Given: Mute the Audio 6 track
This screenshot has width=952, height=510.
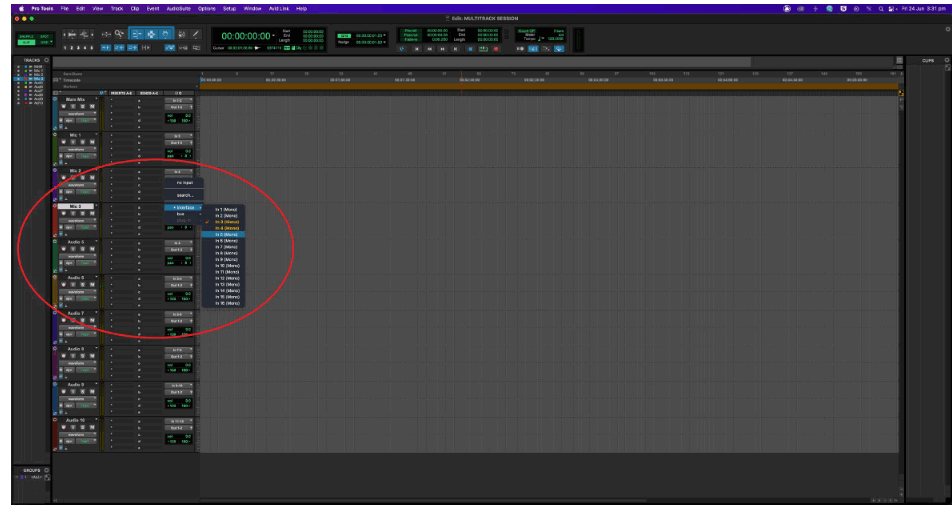Looking at the screenshot, I should click(x=92, y=284).
